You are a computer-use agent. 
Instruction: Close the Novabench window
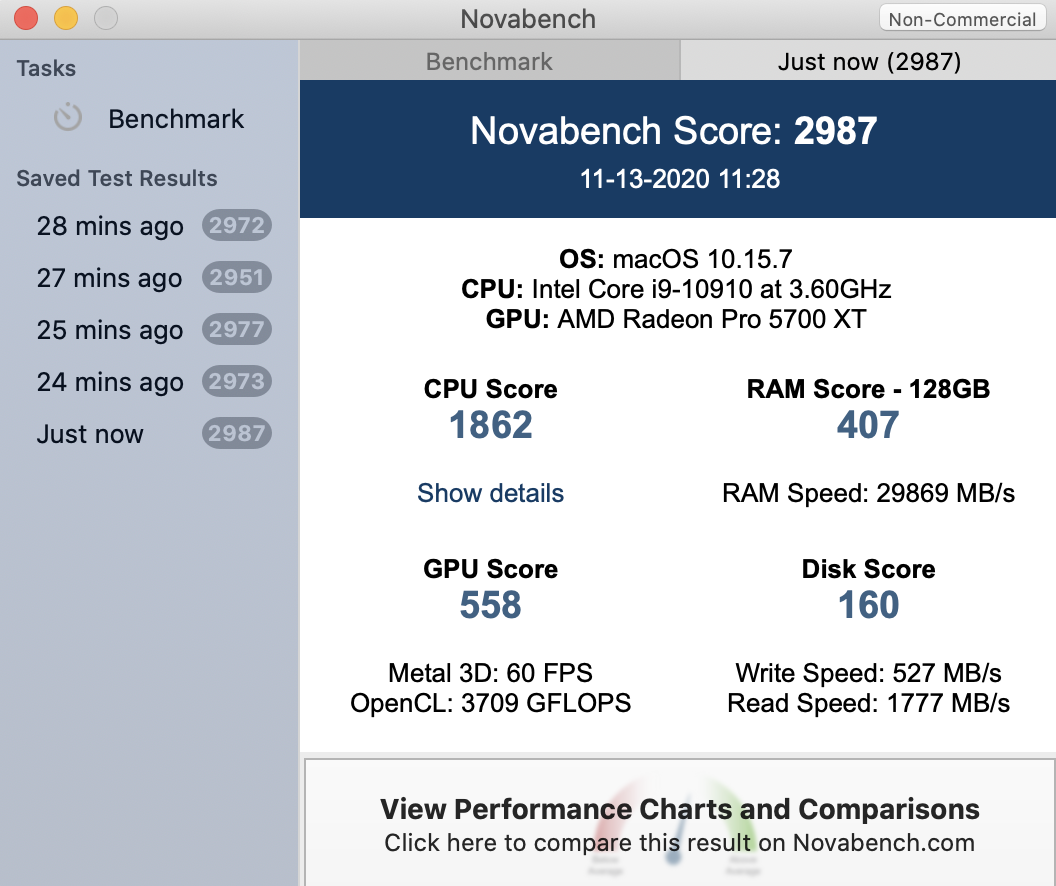point(26,18)
